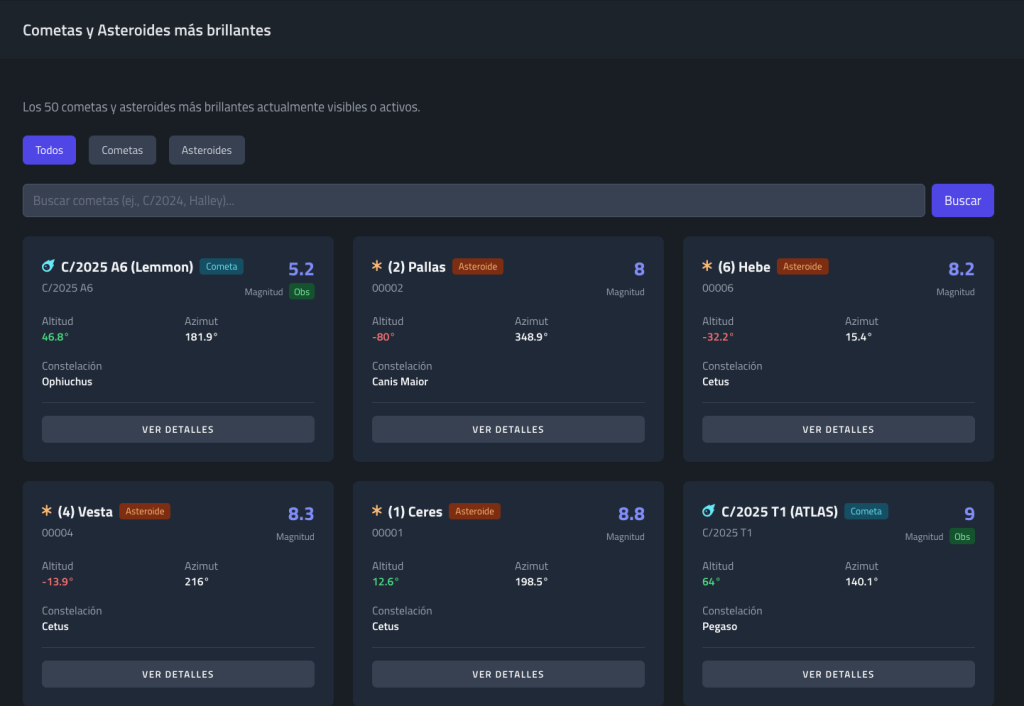Click the Ophiuchus constellation name
1024x706 pixels.
(x=67, y=381)
